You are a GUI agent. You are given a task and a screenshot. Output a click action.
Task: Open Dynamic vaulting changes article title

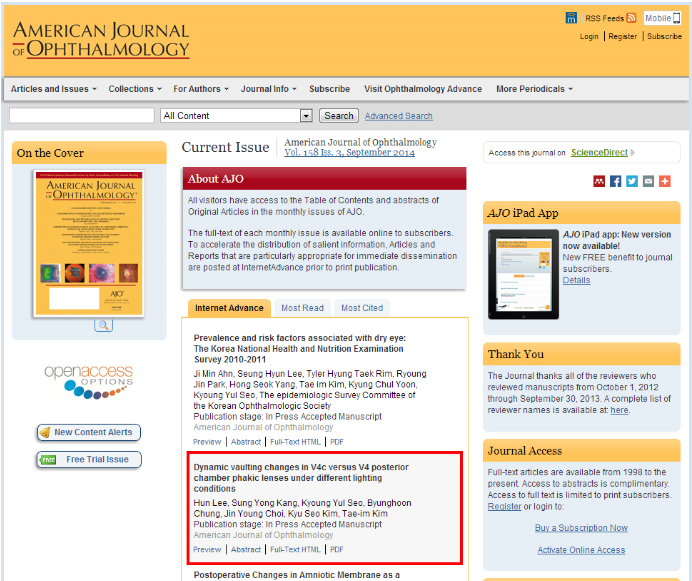tap(301, 478)
